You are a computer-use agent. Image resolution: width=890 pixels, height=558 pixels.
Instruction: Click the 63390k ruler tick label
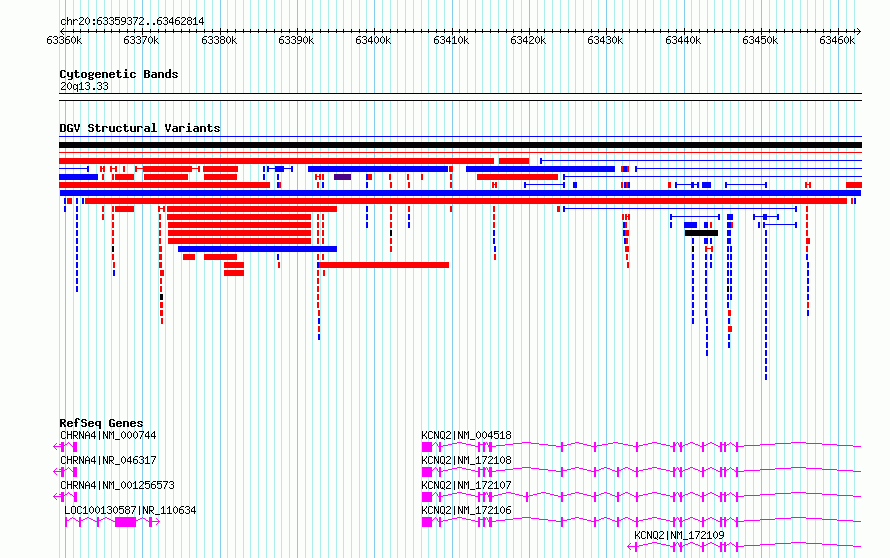point(296,40)
